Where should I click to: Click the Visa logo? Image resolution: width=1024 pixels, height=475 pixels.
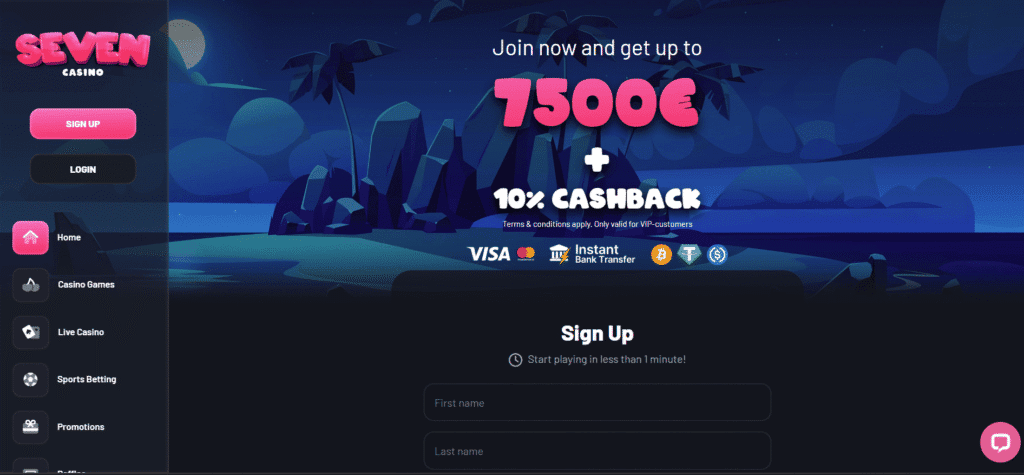click(x=488, y=254)
